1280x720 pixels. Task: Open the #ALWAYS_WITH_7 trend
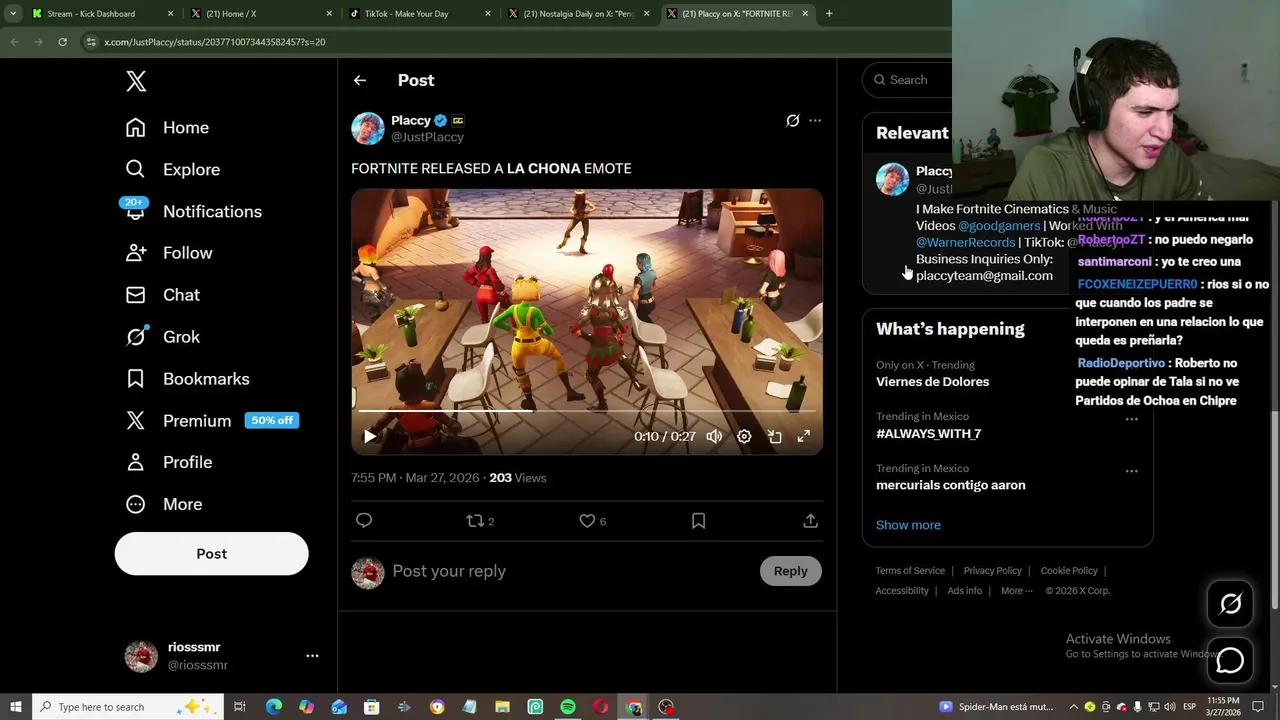(928, 434)
